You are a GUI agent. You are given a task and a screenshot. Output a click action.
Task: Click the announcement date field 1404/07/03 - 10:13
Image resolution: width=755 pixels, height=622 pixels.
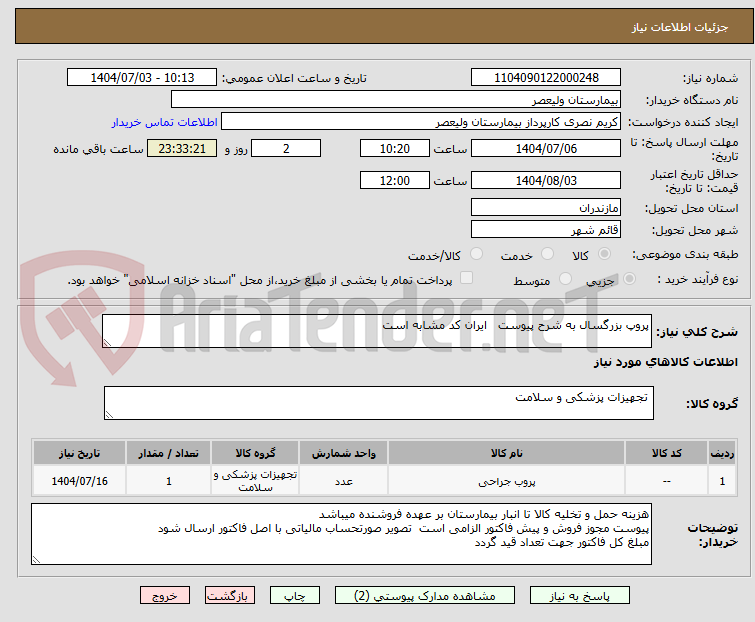[x=142, y=78]
